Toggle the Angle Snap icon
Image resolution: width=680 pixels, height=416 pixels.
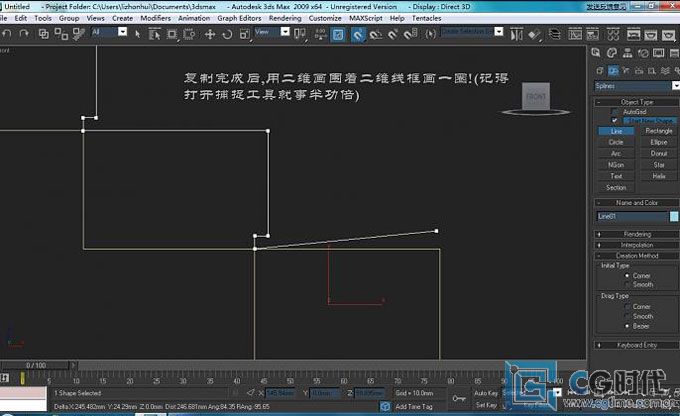click(376, 34)
